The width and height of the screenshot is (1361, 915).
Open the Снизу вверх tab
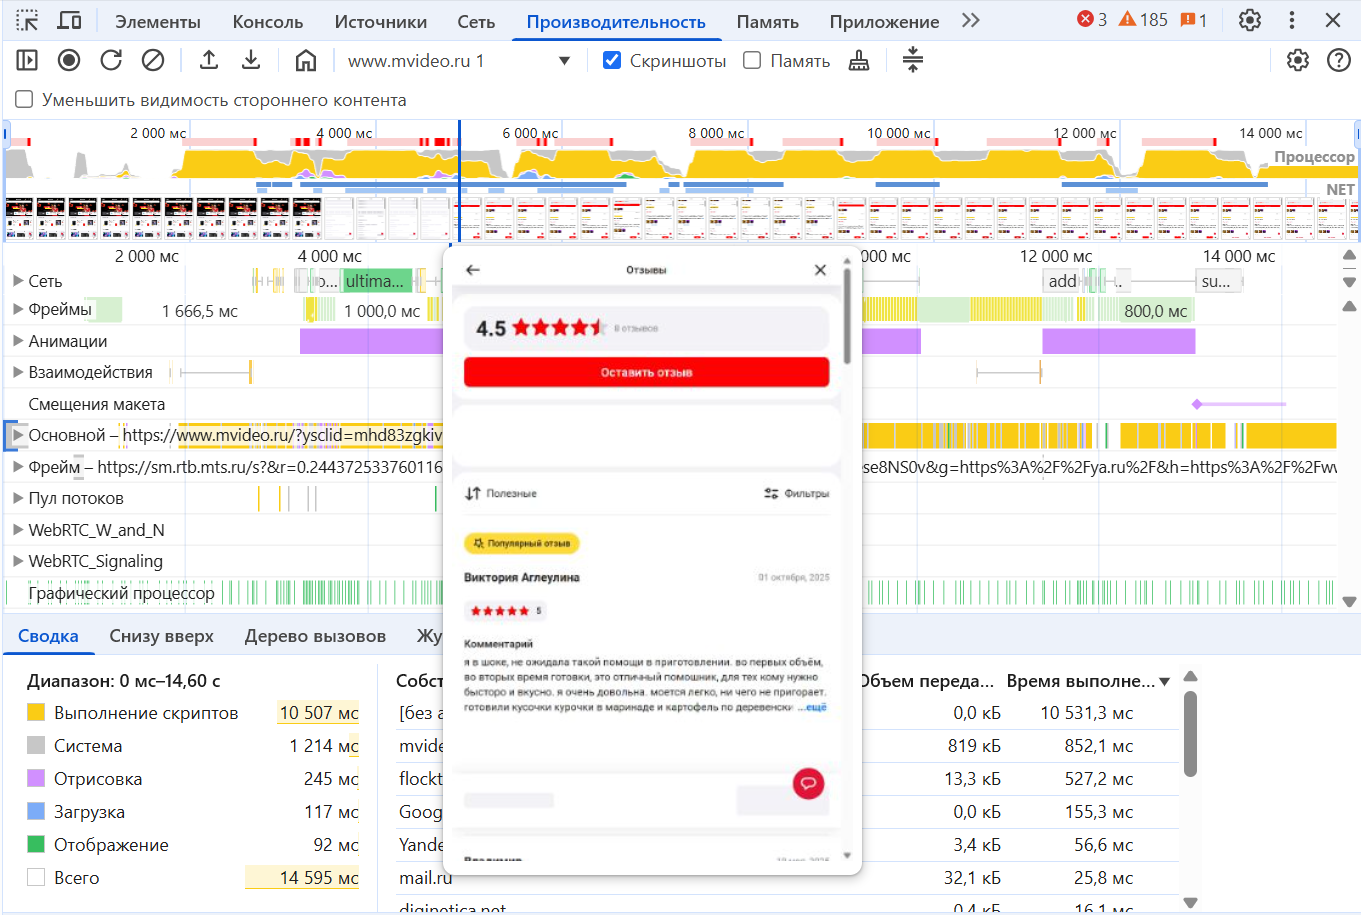161,636
